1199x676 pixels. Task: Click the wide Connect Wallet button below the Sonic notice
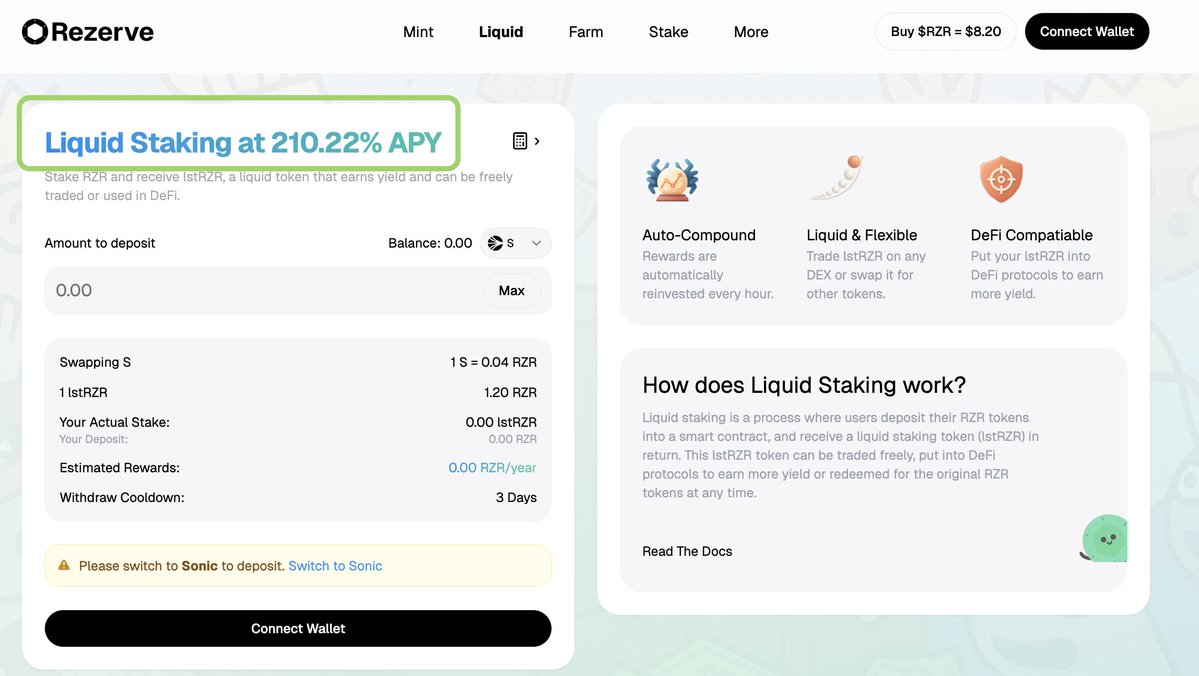point(298,629)
